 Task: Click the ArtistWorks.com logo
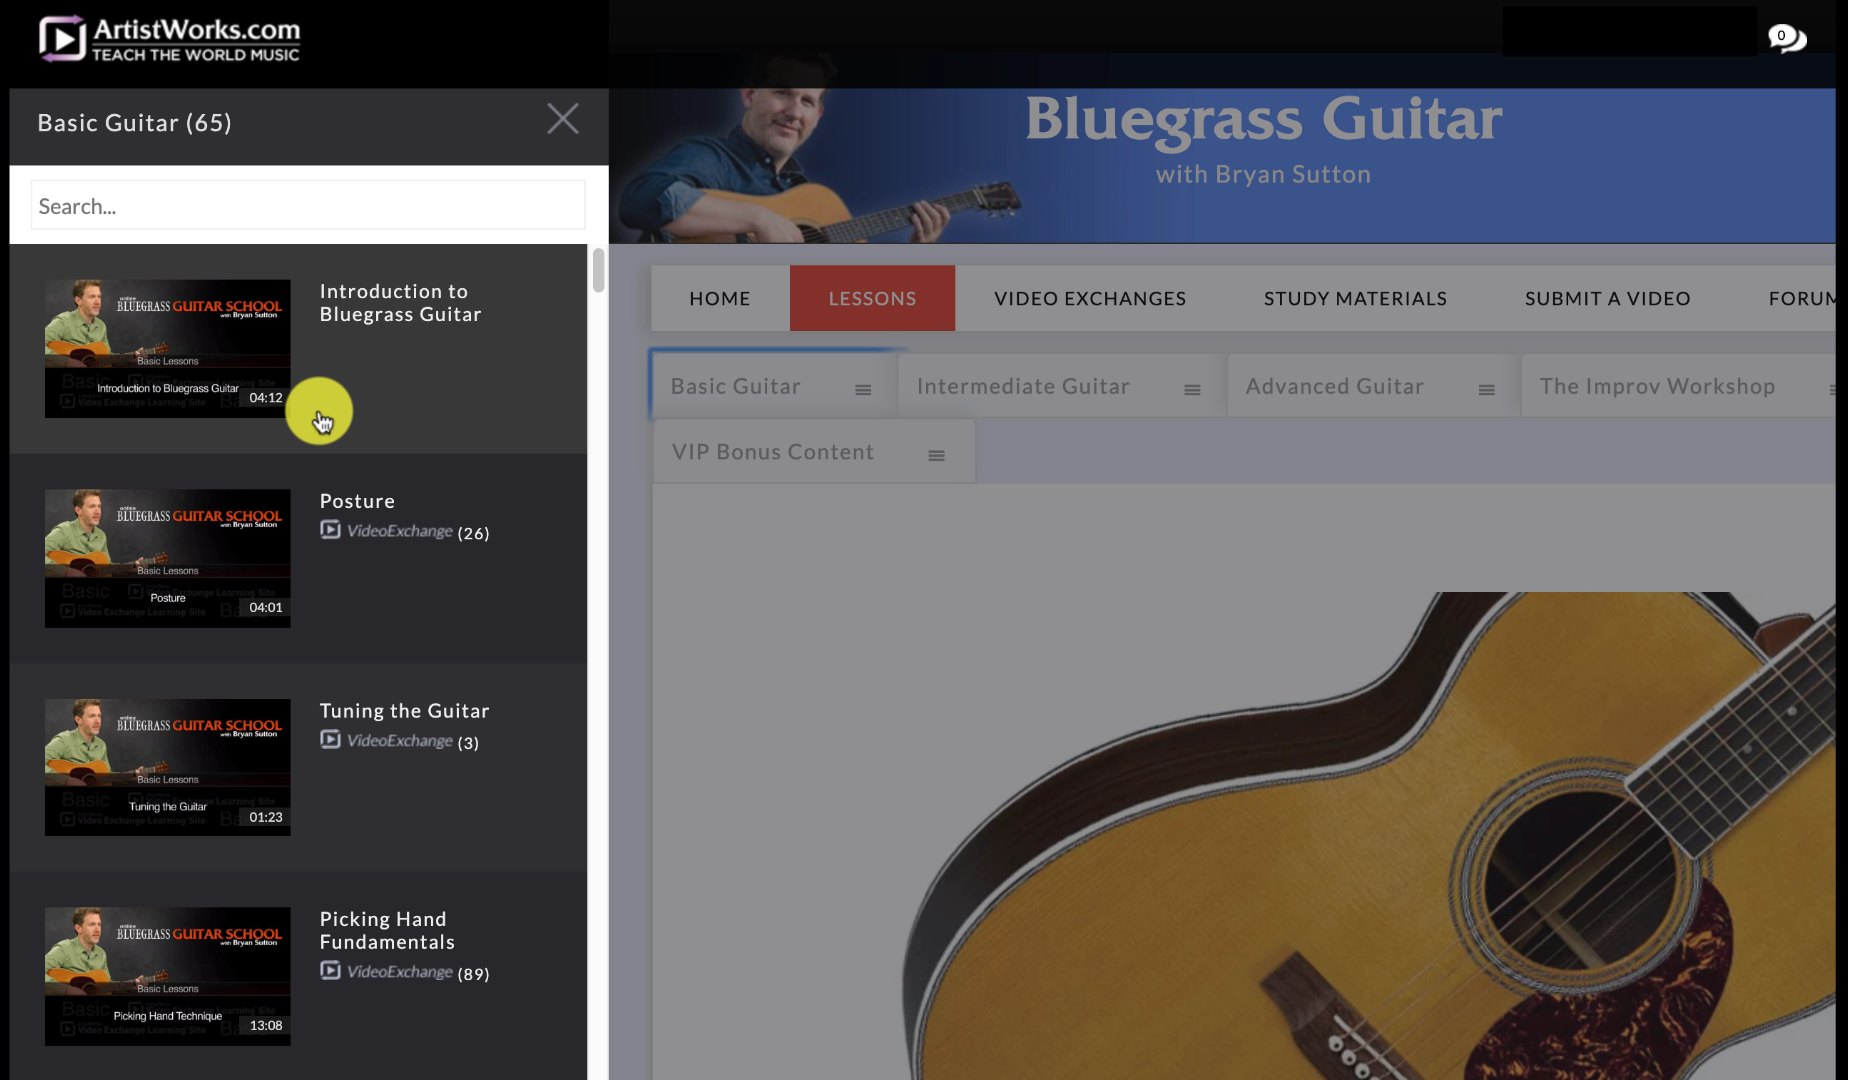pyautogui.click(x=170, y=40)
